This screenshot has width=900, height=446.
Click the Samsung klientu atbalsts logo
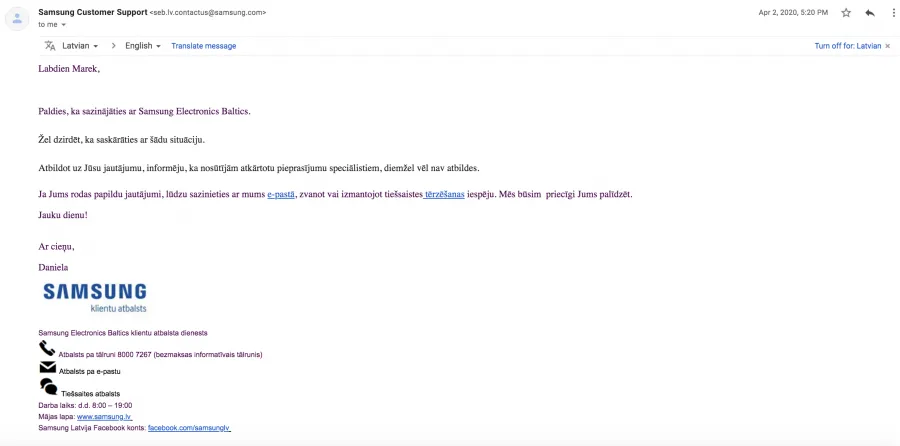click(x=95, y=297)
